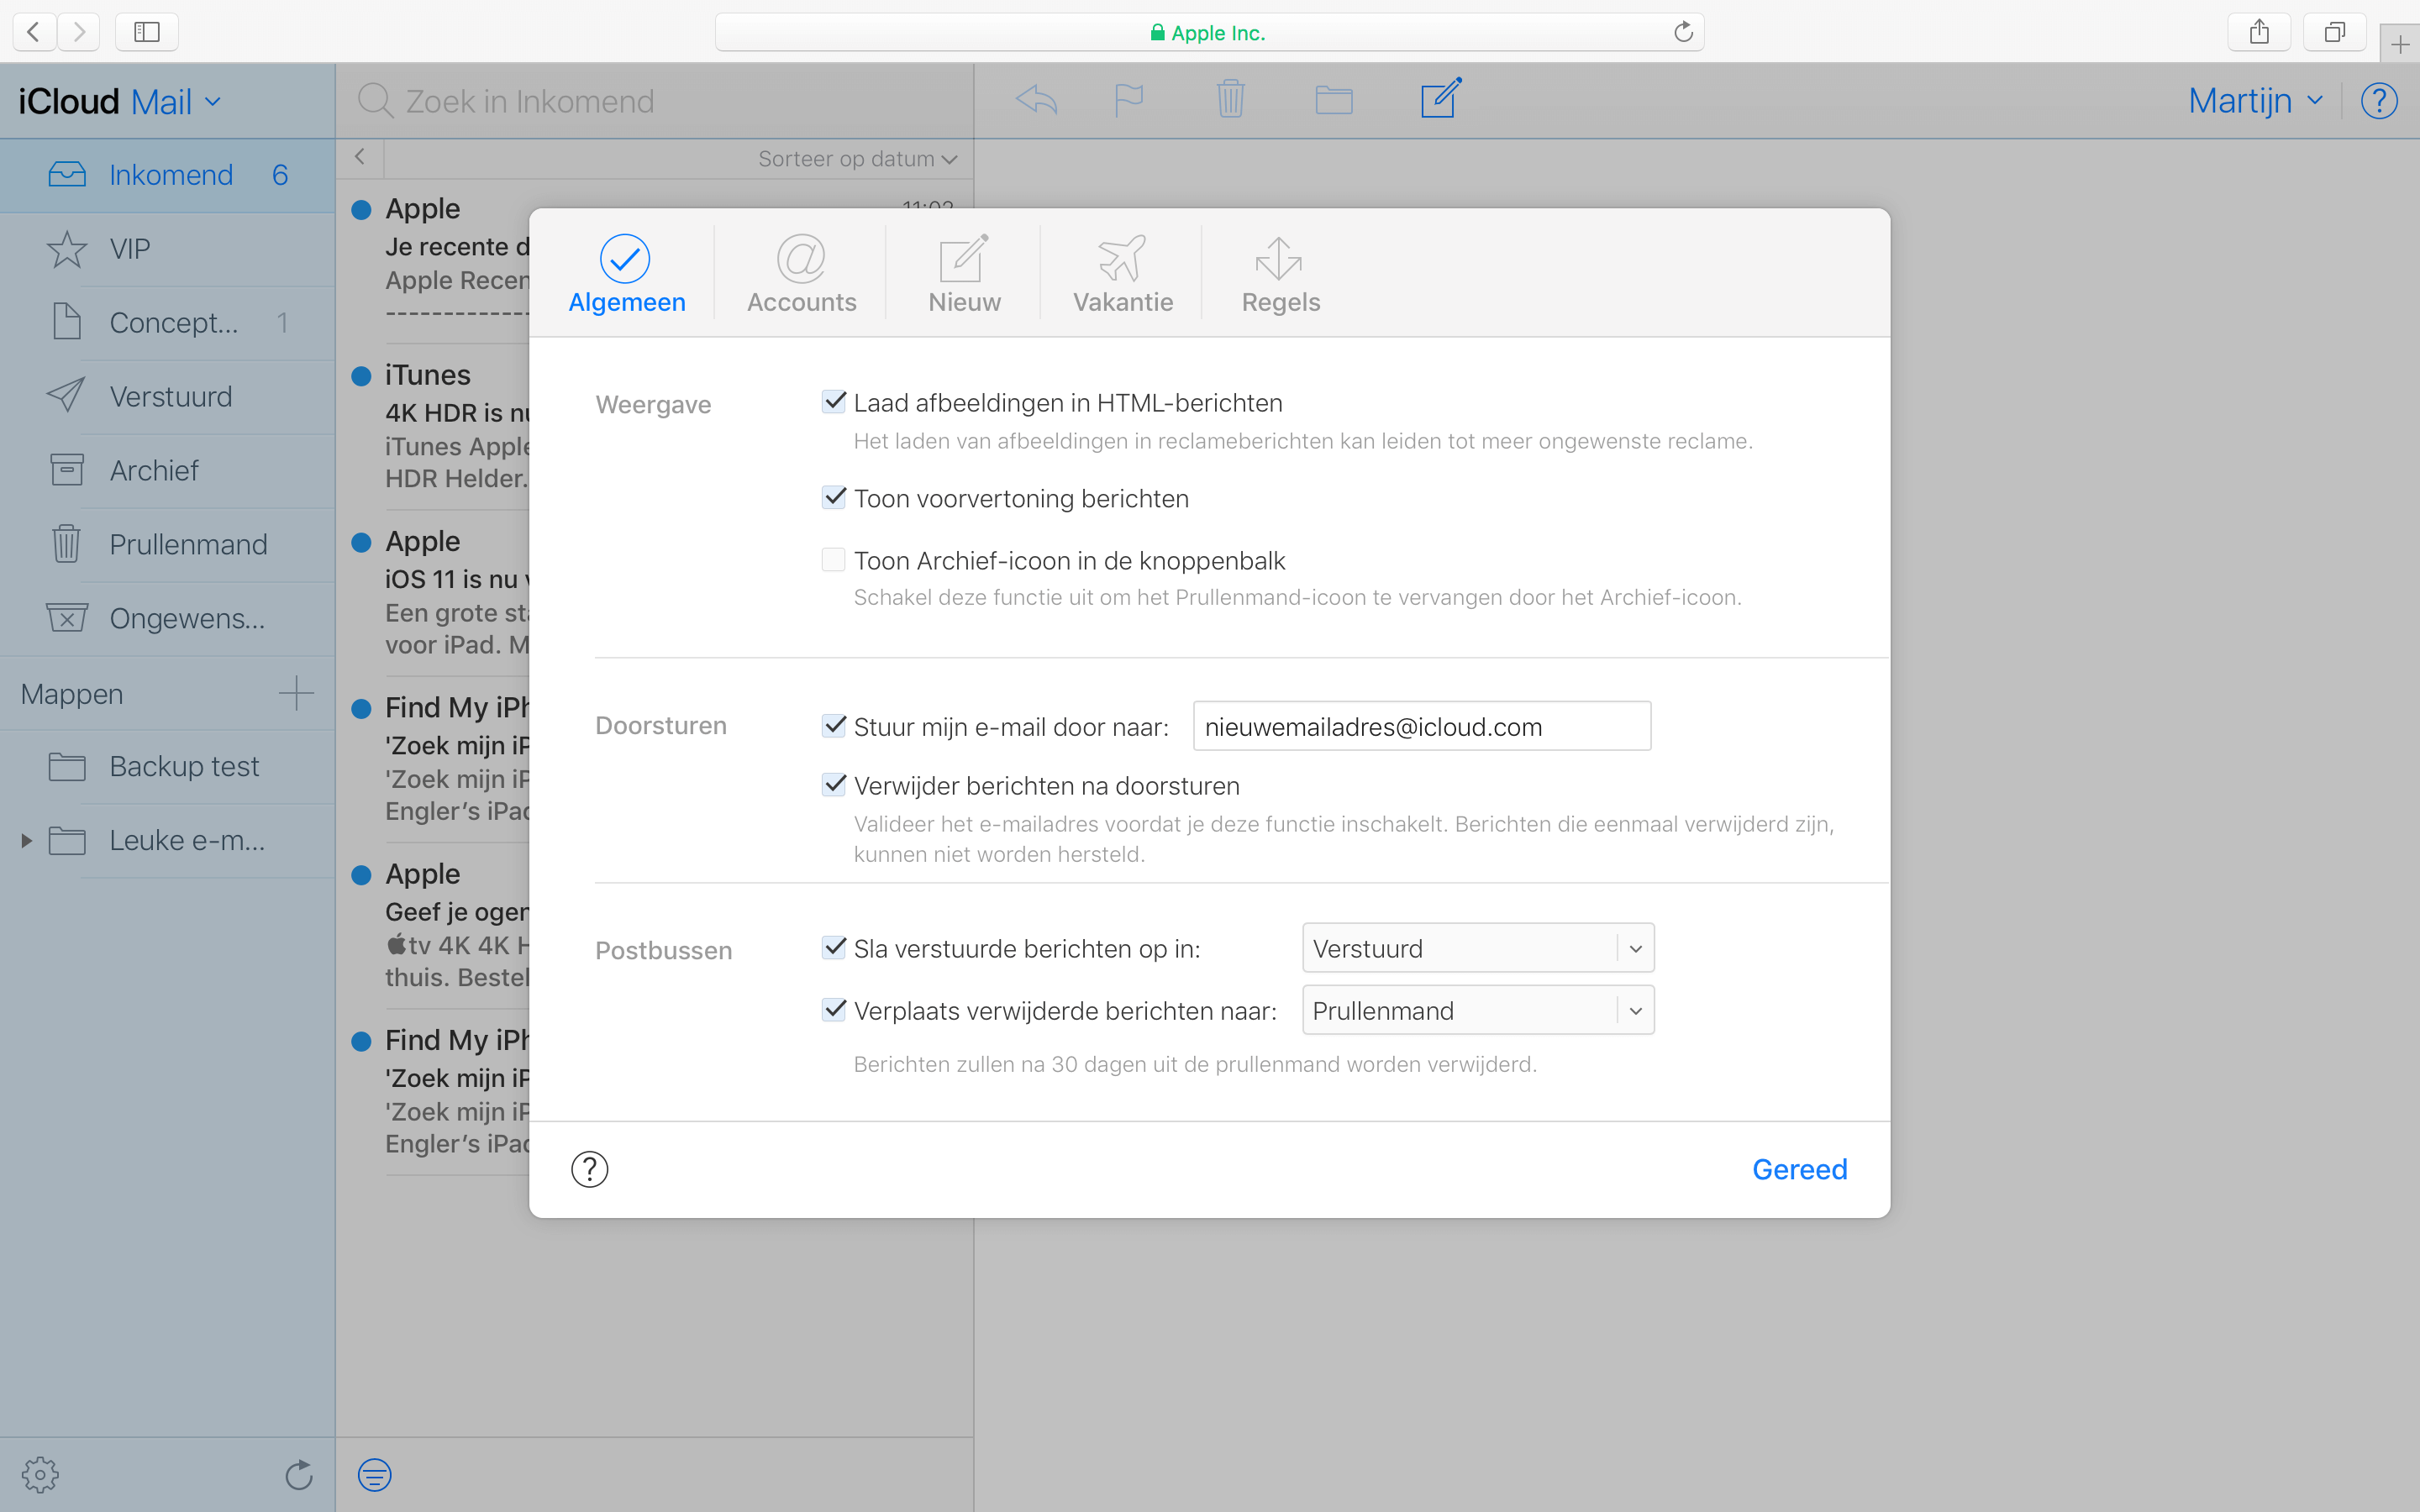The image size is (2420, 1512).
Task: Toggle the Safari sidebar button
Action: click(147, 32)
